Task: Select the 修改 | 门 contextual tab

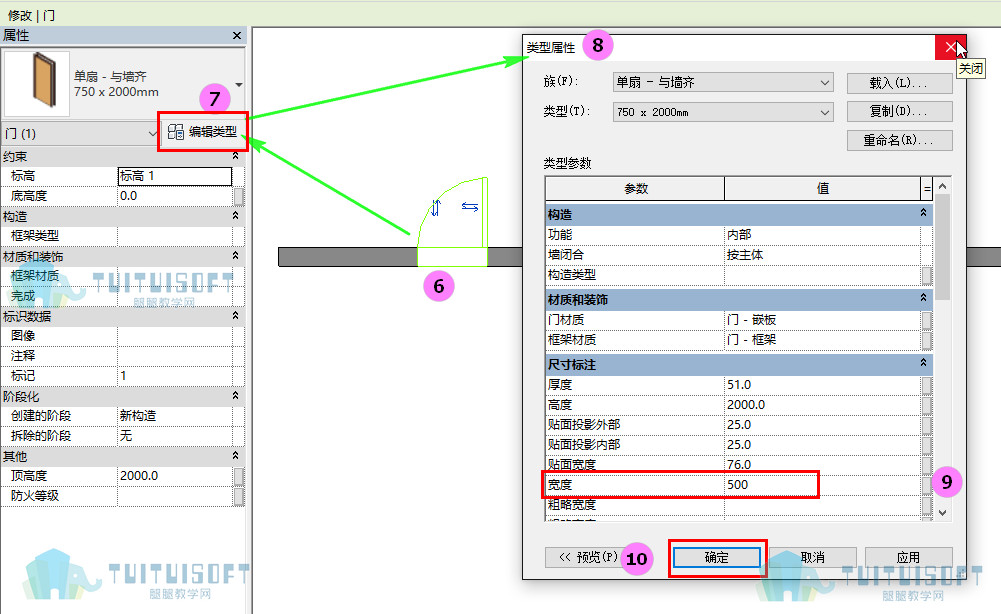Action: 31,15
